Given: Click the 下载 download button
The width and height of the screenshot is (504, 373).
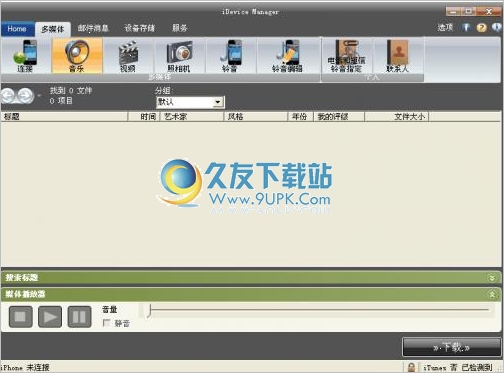Looking at the screenshot, I should (452, 347).
